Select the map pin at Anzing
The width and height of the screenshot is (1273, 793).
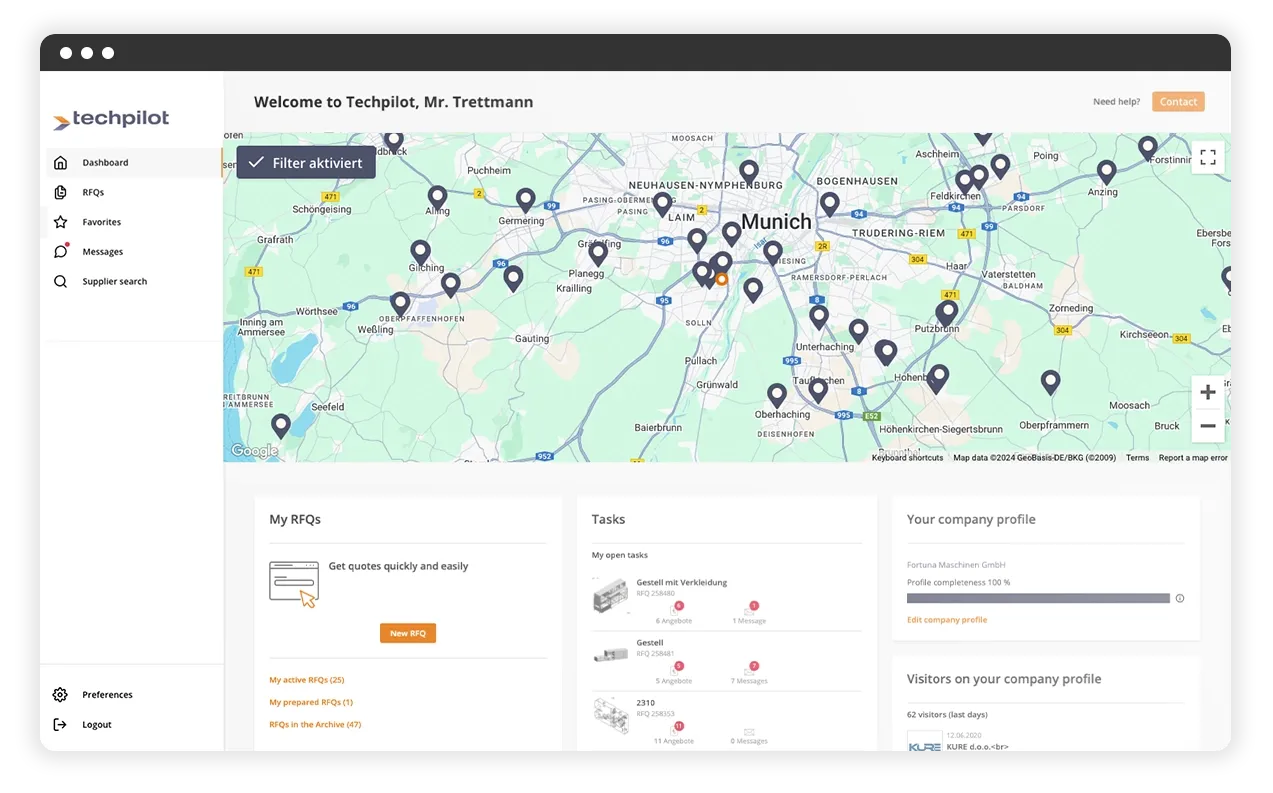click(1106, 172)
